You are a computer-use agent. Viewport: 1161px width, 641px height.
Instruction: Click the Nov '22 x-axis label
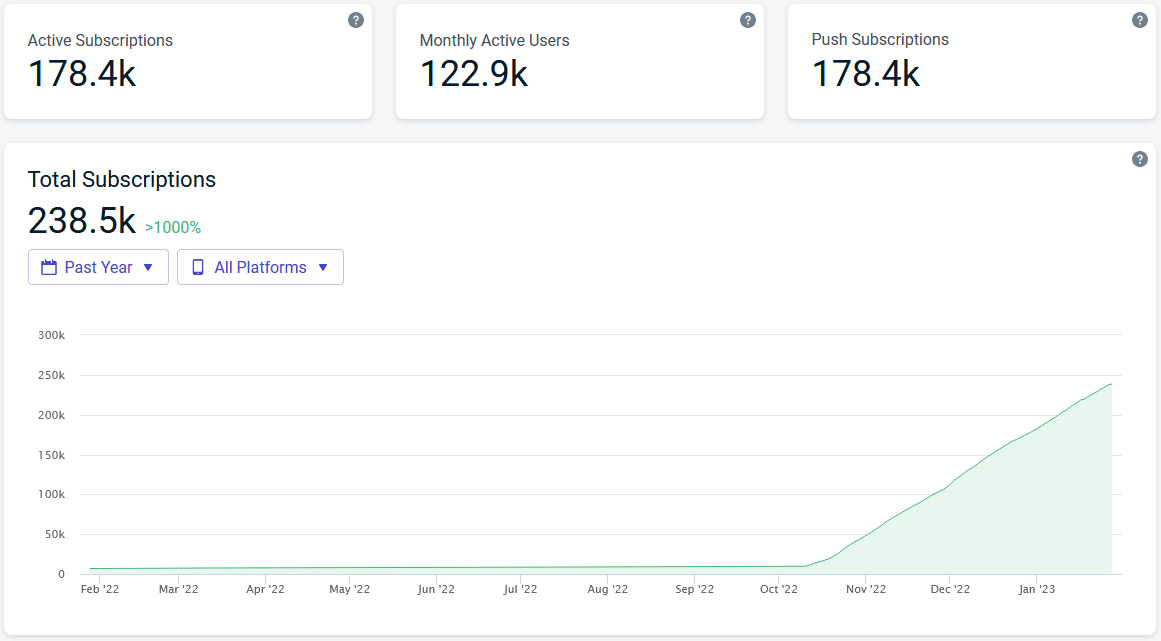pyautogui.click(x=866, y=589)
